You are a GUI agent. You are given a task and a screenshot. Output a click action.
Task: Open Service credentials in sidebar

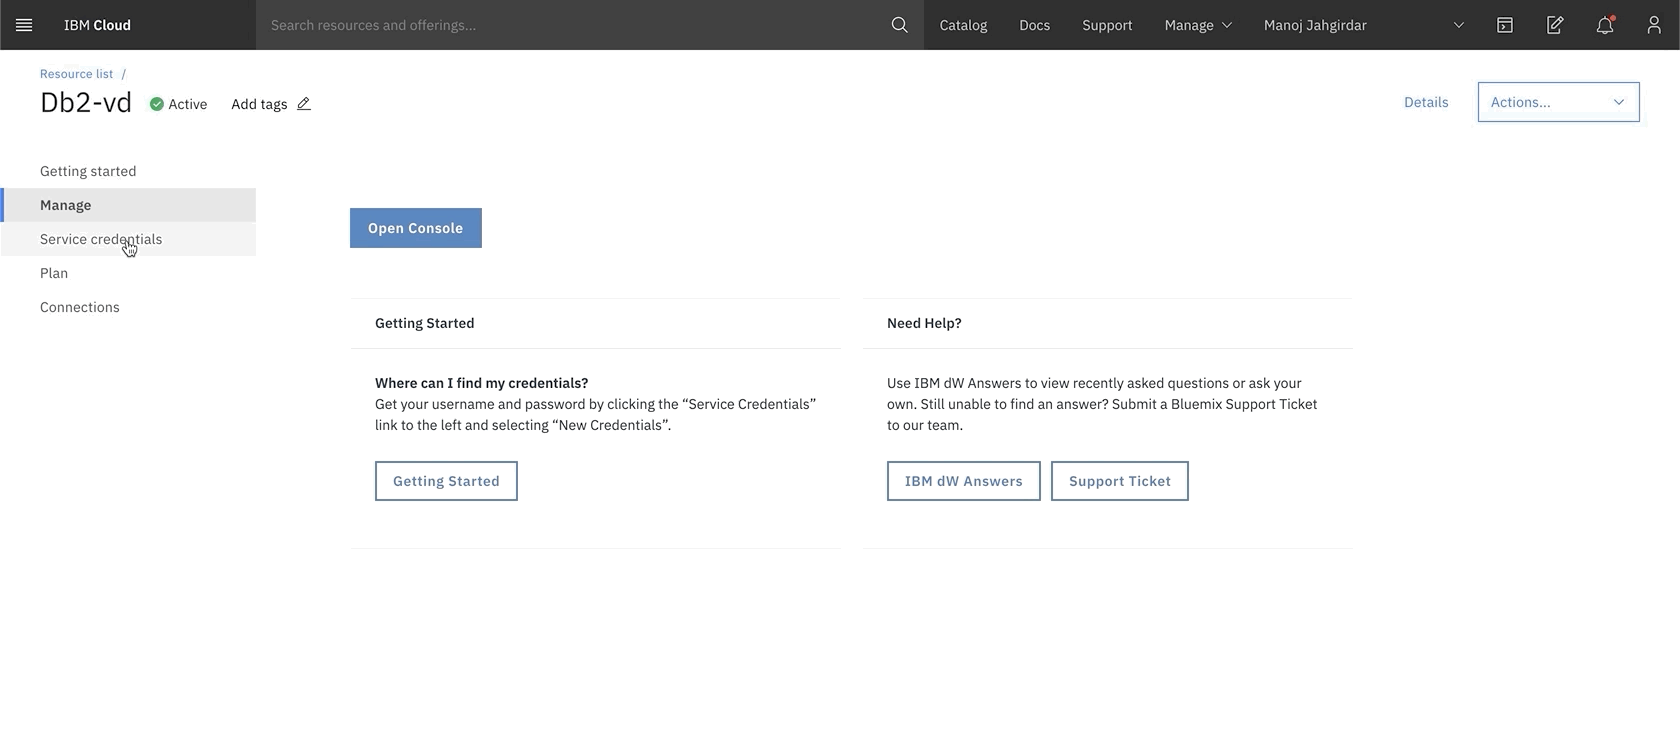[x=128, y=239]
